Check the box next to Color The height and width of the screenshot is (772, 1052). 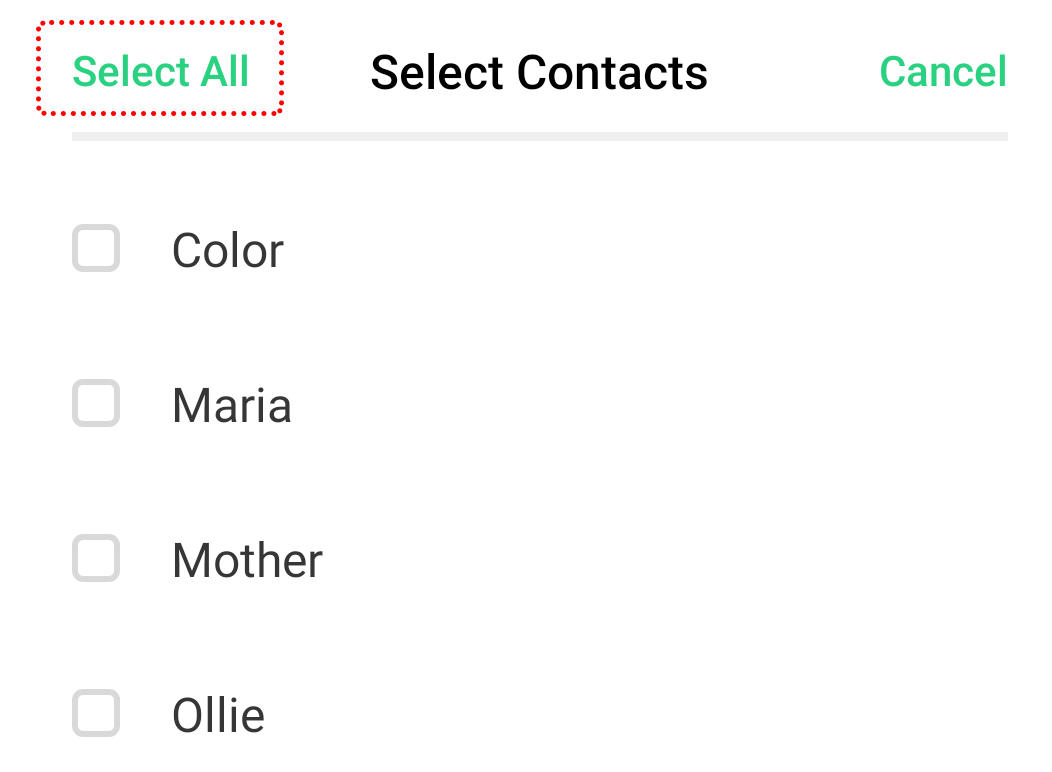point(96,248)
